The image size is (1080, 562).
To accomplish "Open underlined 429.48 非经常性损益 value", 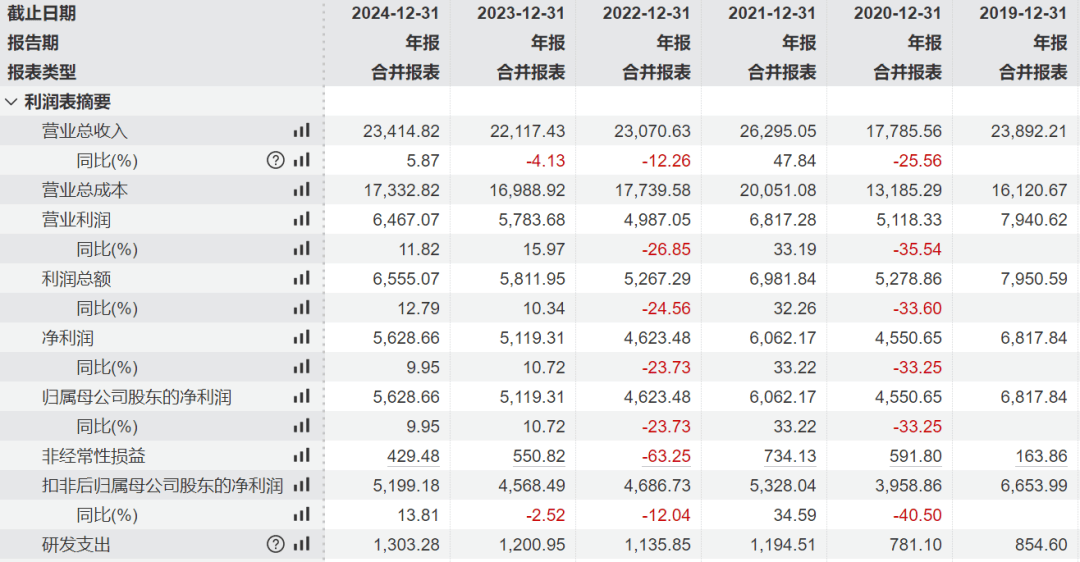I will (413, 456).
